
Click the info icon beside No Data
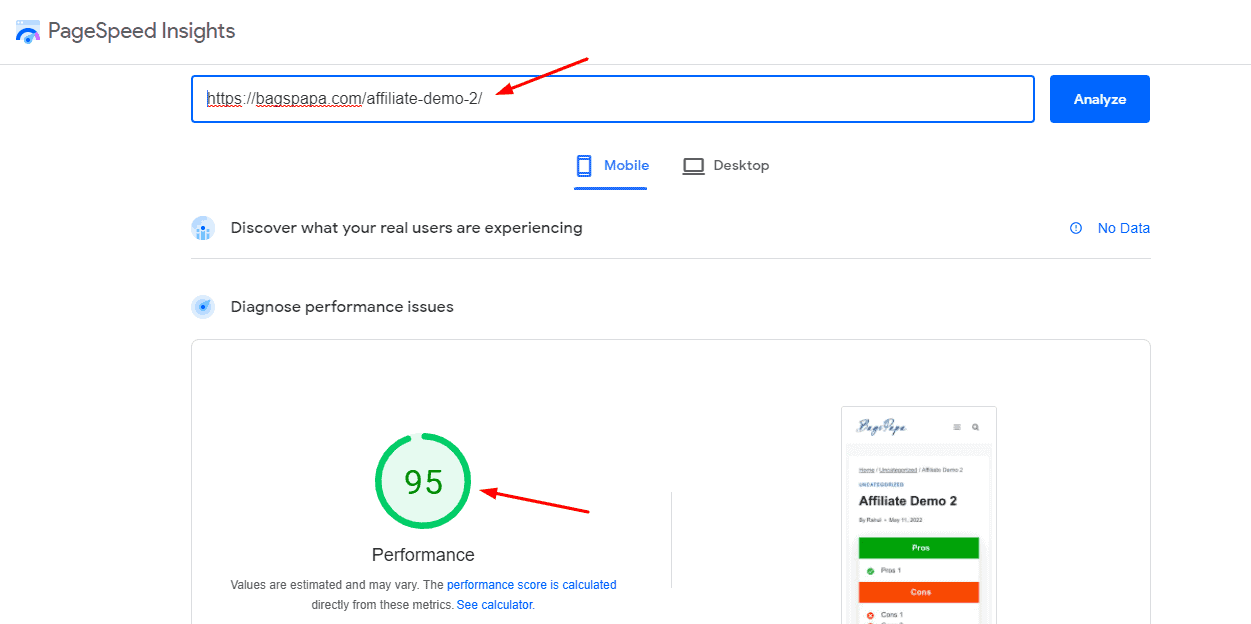tap(1076, 228)
